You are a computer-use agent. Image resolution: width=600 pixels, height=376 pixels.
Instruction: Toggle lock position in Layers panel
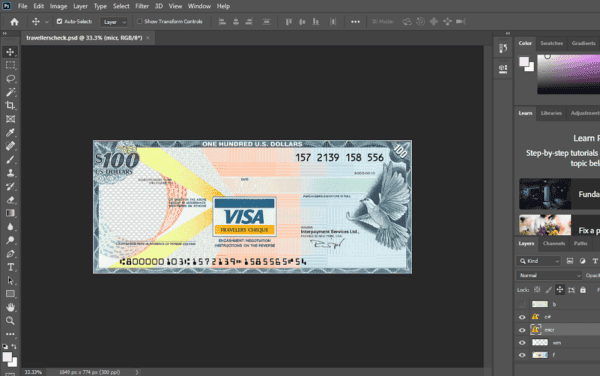pos(560,290)
